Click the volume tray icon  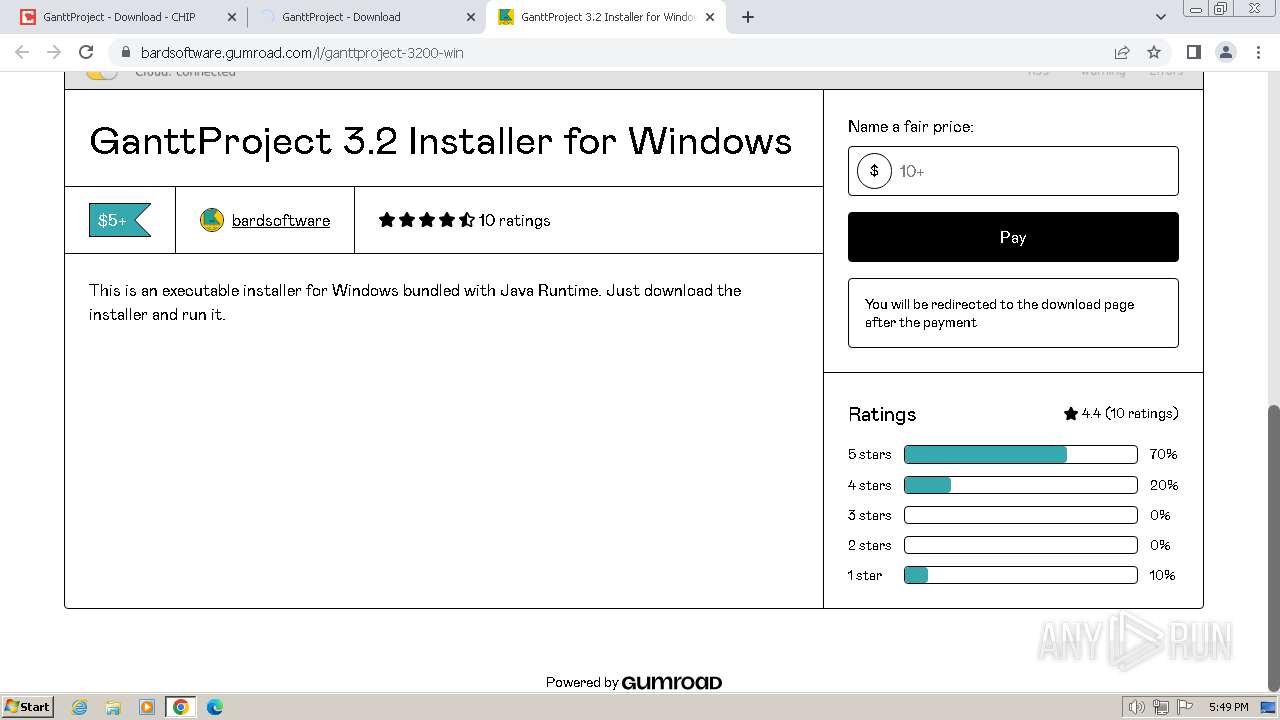coord(1137,707)
